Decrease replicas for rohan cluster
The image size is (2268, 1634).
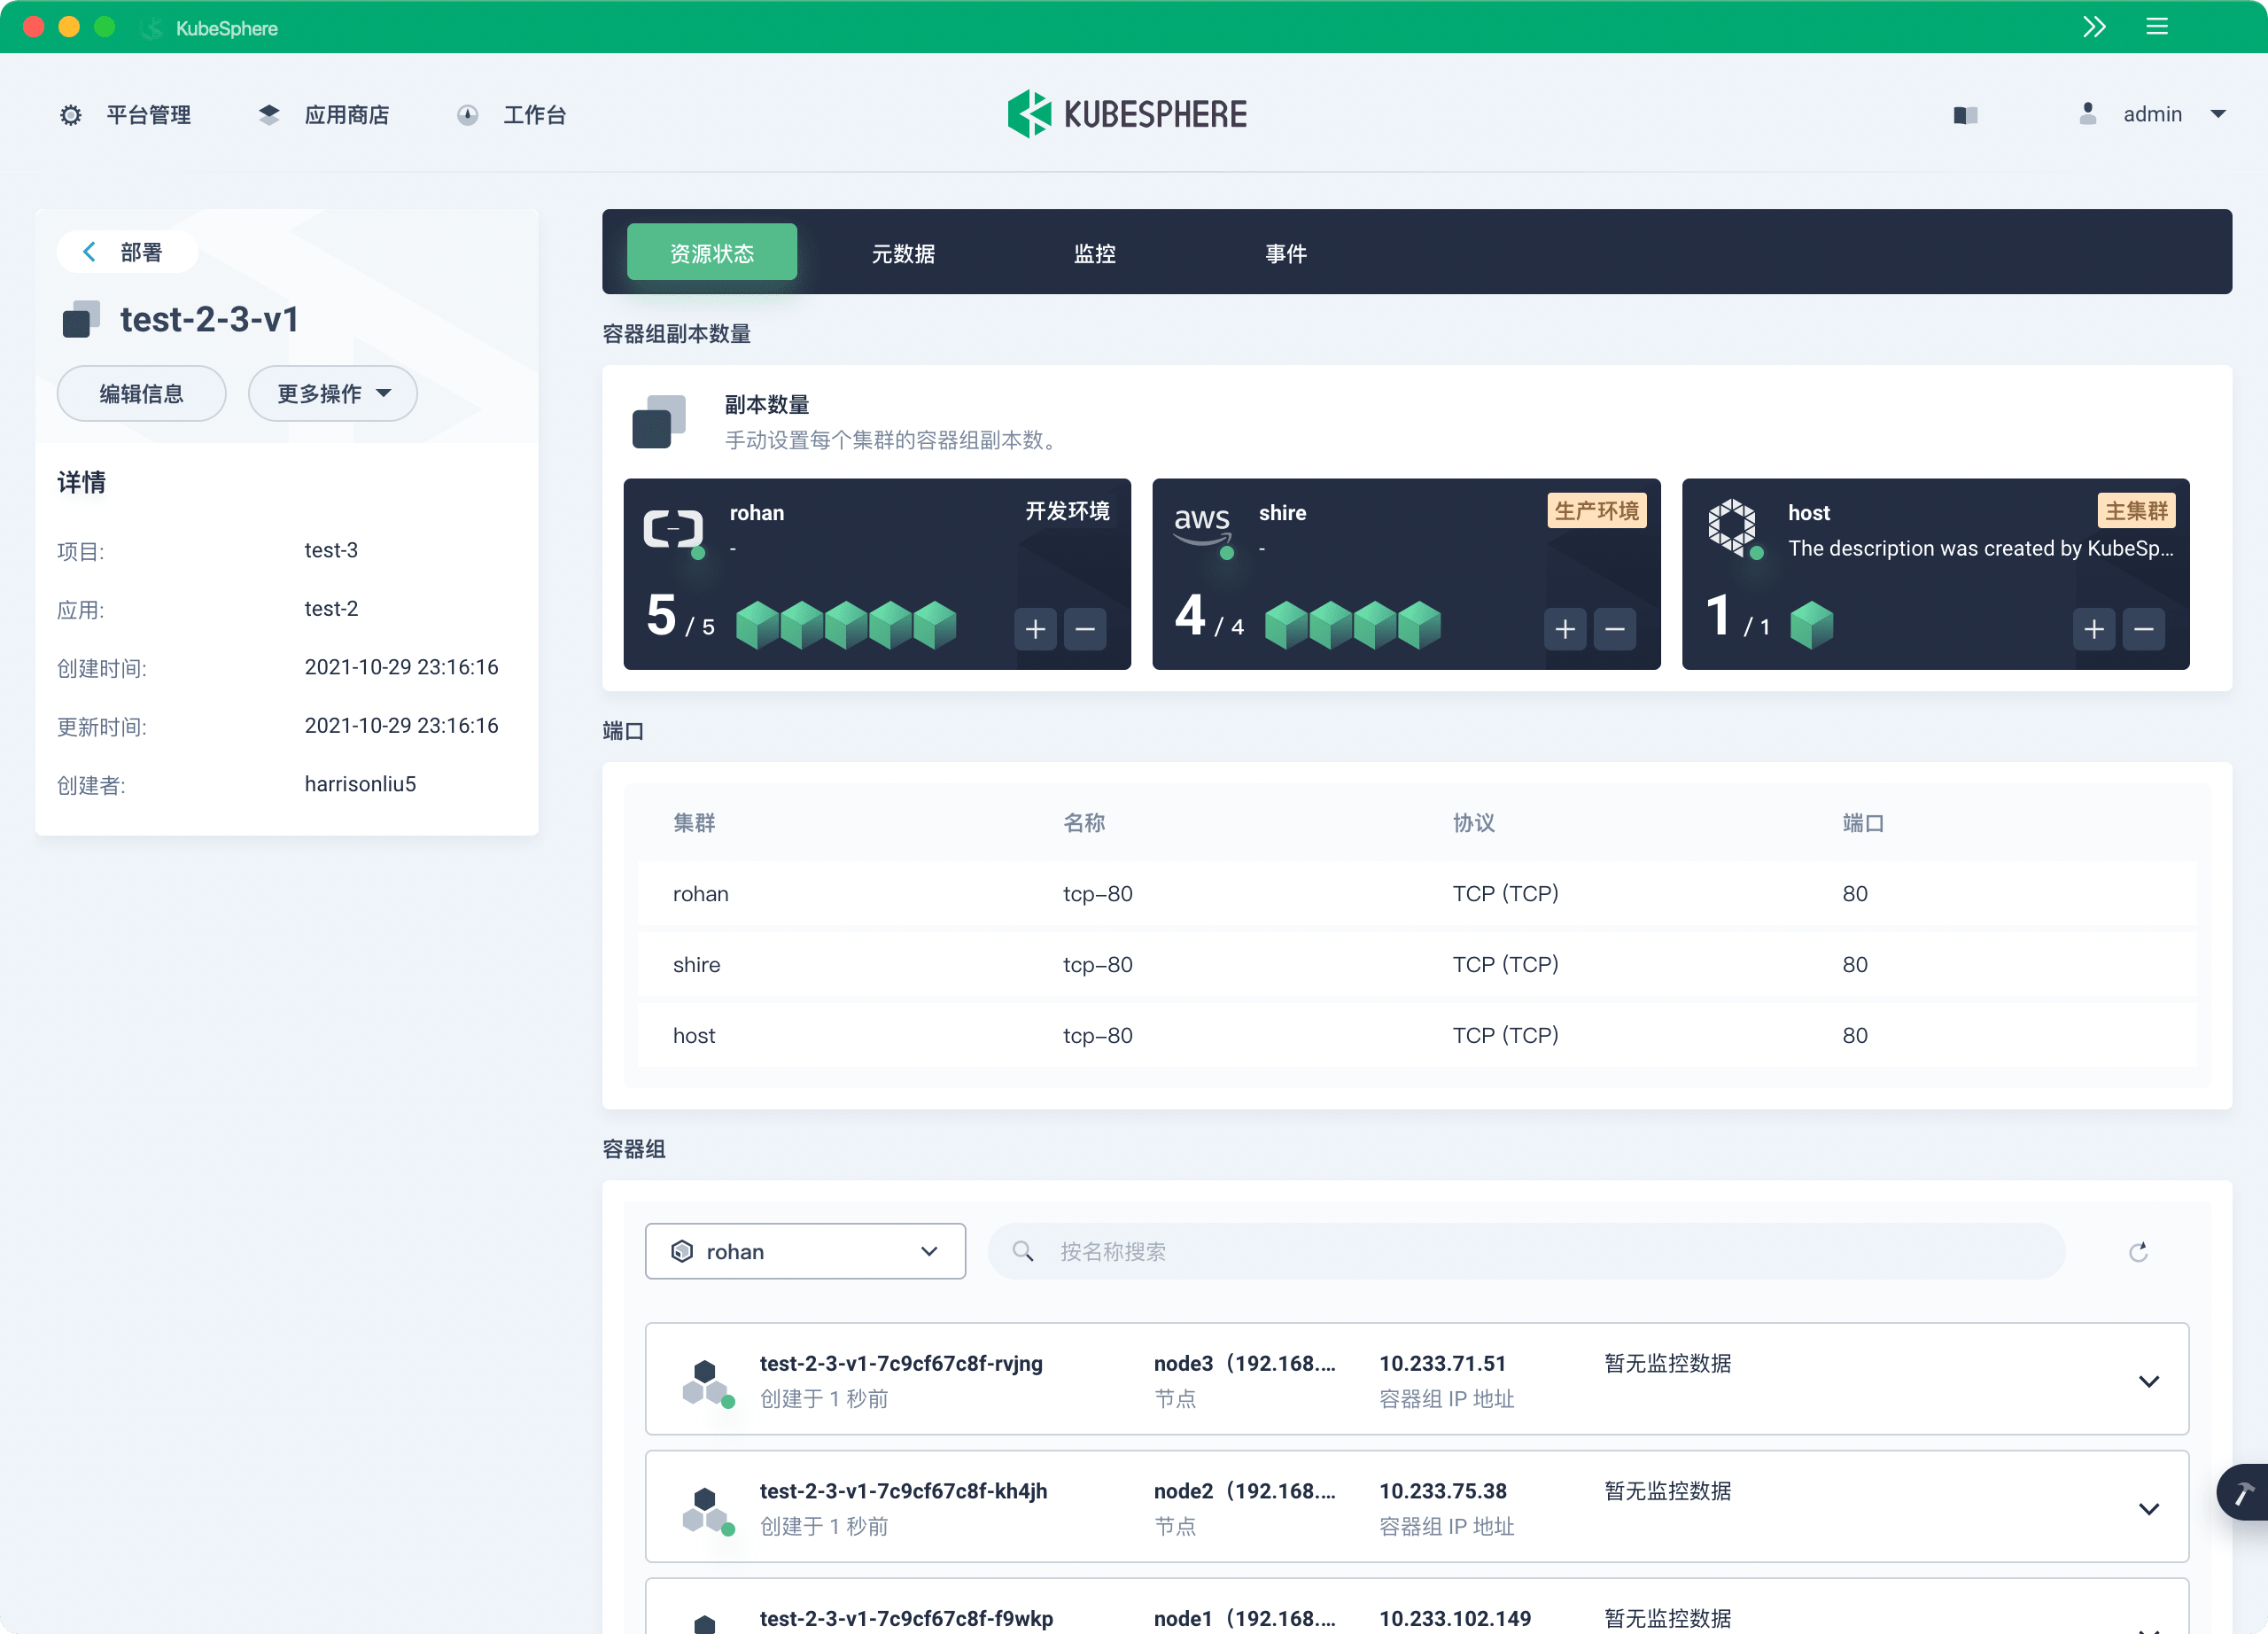click(1085, 629)
